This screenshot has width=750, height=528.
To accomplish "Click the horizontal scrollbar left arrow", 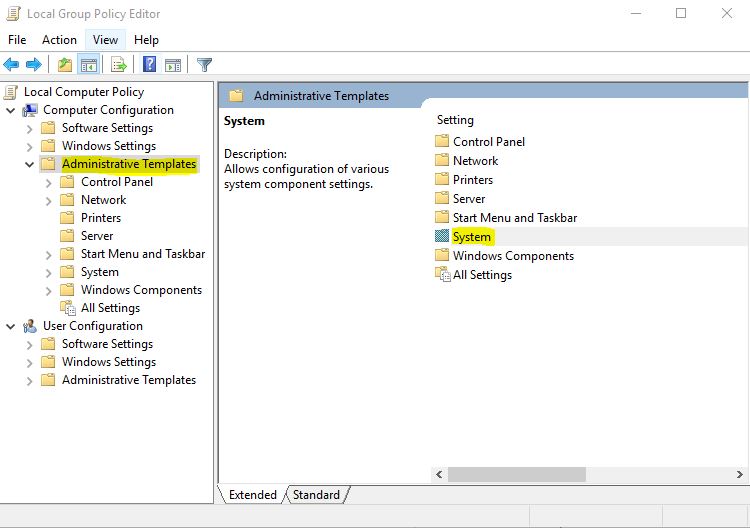I will pyautogui.click(x=439, y=474).
